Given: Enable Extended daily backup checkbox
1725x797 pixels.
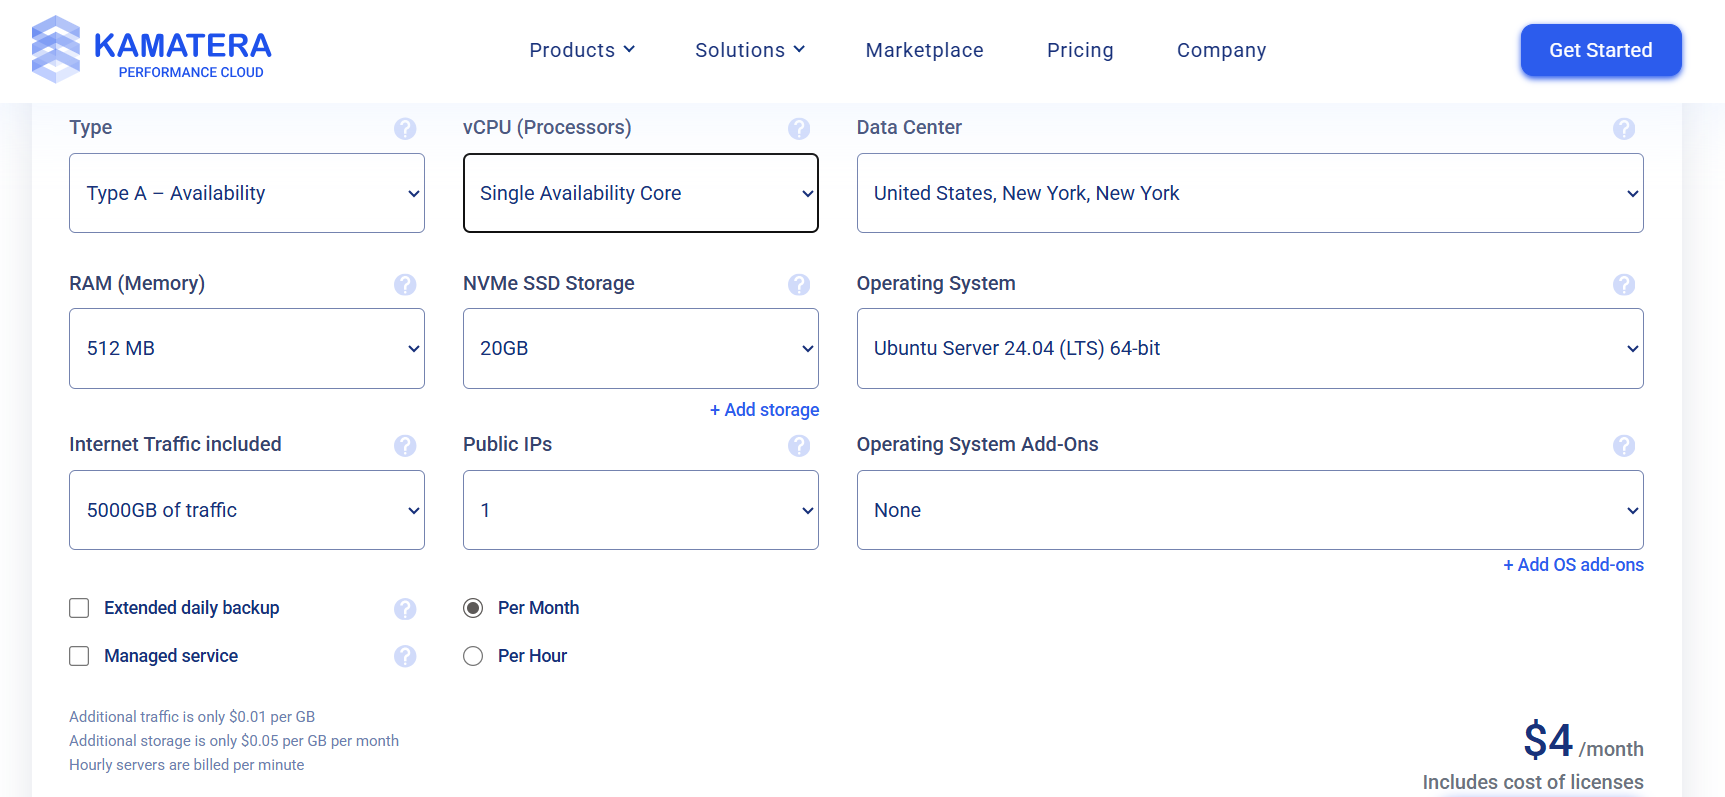Looking at the screenshot, I should click(79, 608).
